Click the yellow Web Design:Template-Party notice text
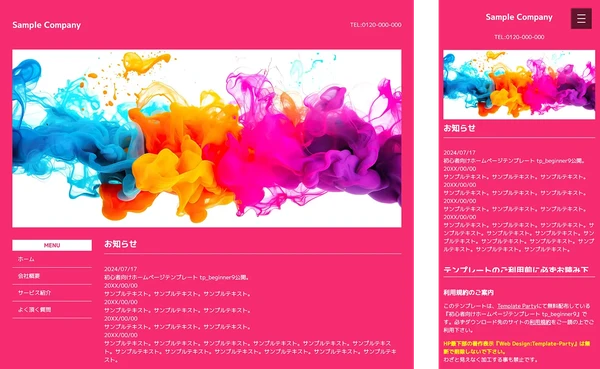The width and height of the screenshot is (600, 369). tap(517, 348)
